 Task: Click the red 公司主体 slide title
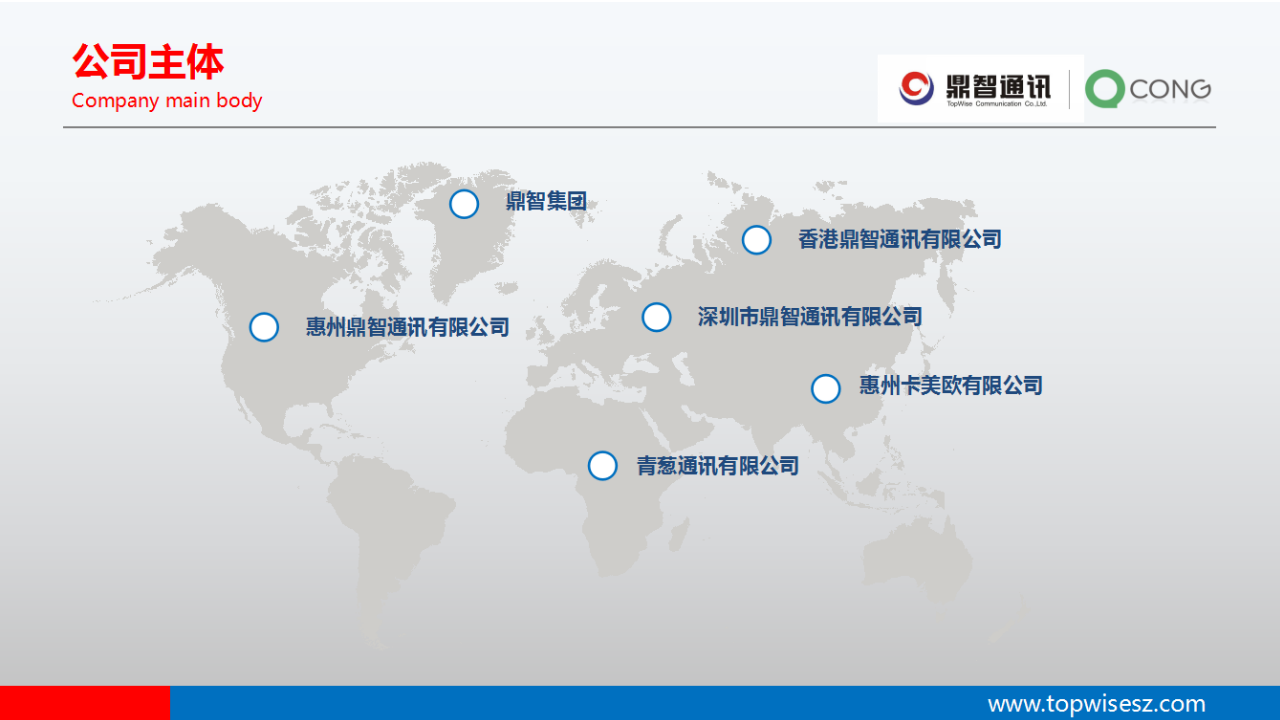click(x=147, y=62)
